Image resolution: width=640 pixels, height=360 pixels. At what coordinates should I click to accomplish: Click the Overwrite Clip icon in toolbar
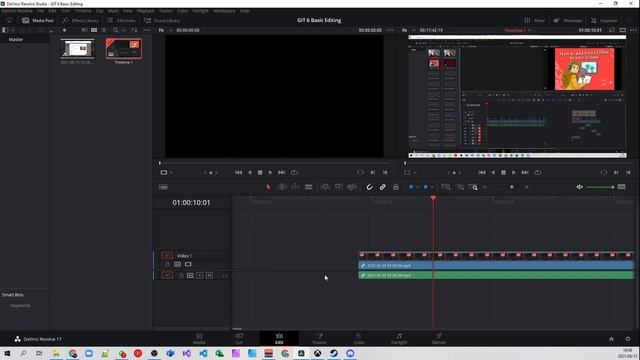338,187
